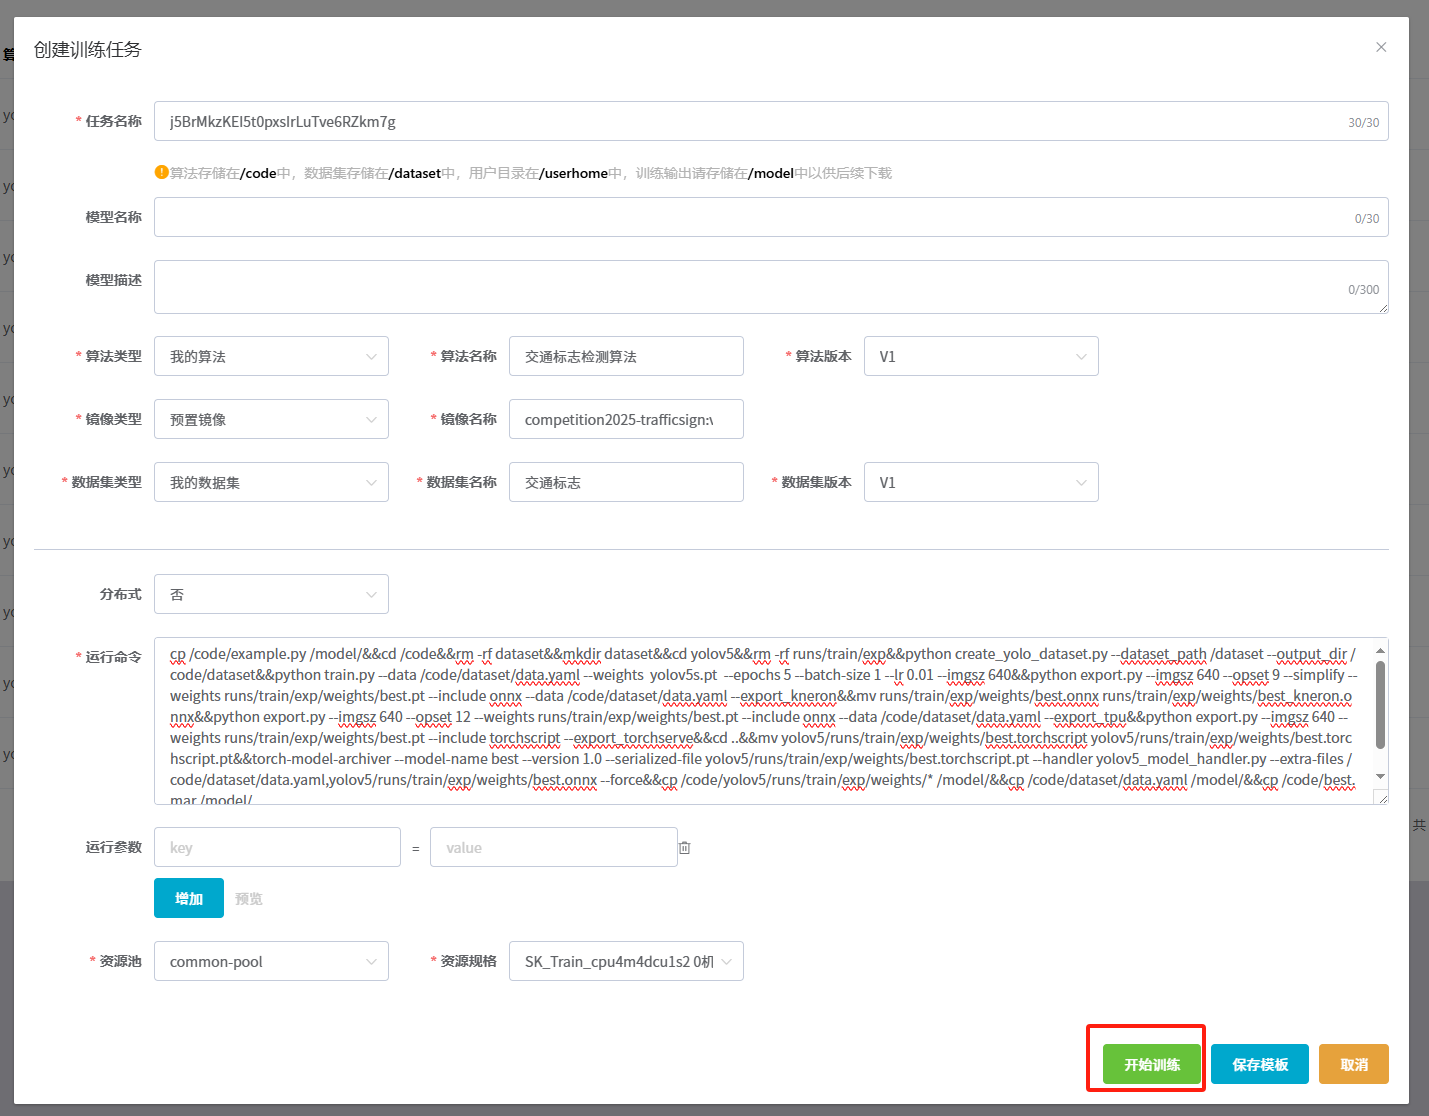This screenshot has width=1429, height=1116.
Task: Close the 创建训练任务 dialog
Action: coord(1381,47)
